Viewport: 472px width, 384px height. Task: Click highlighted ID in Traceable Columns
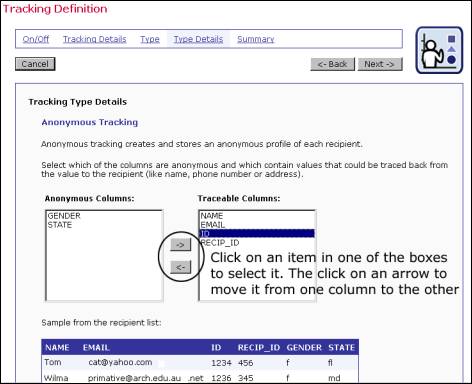[257, 233]
